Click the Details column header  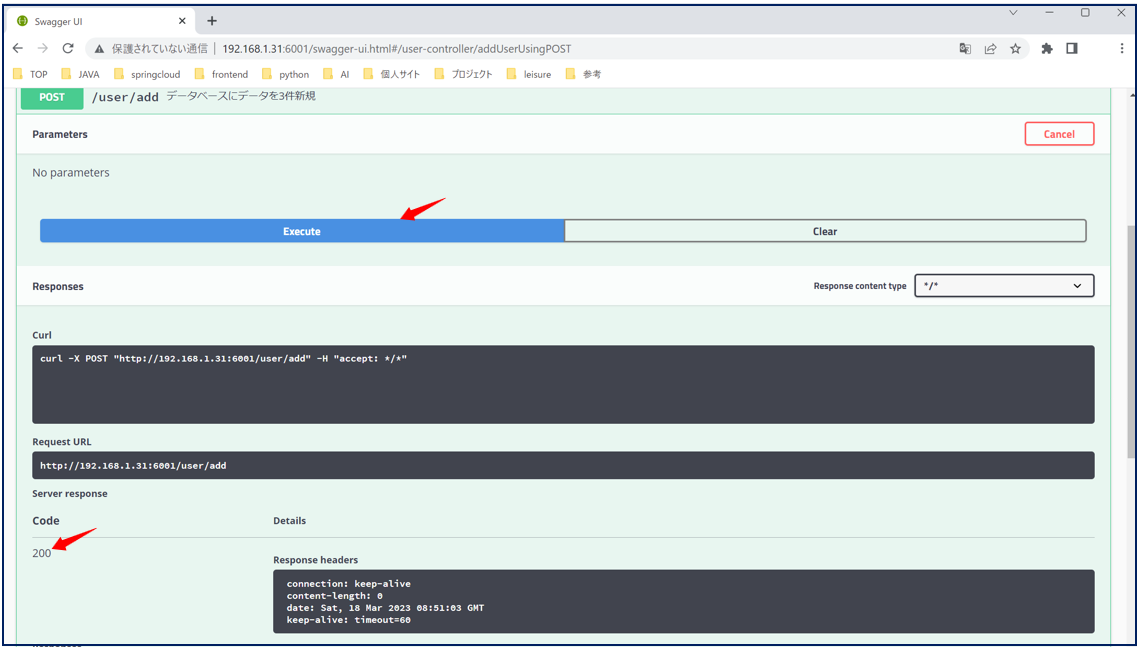tap(289, 521)
